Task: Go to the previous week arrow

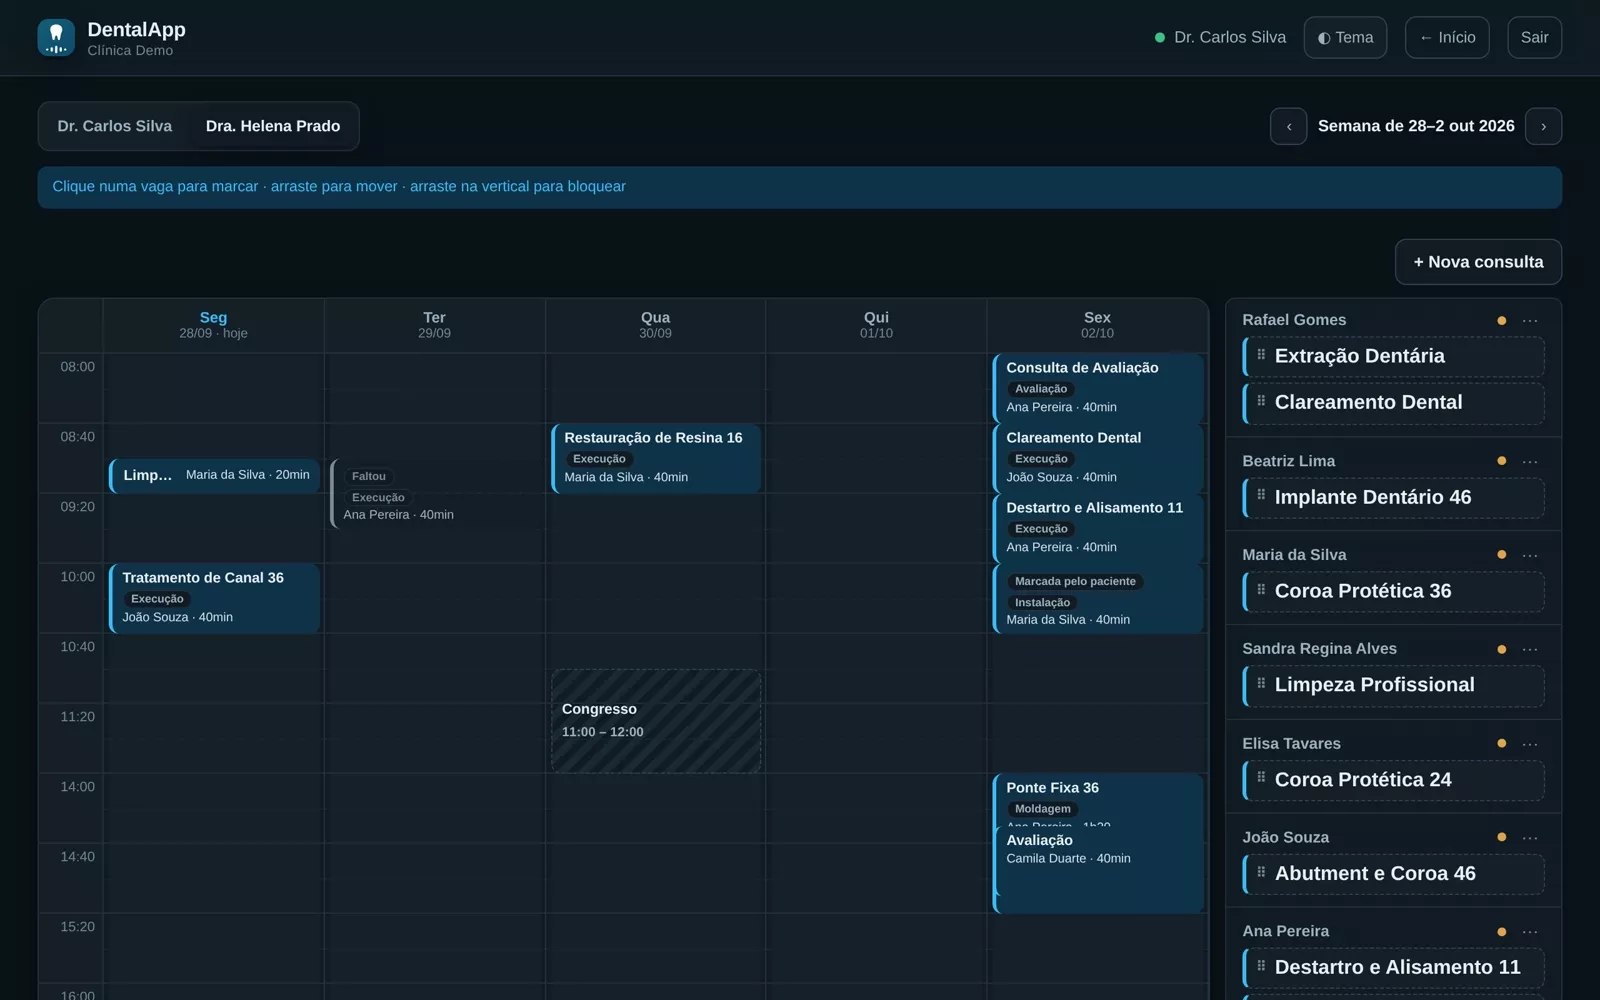Action: (x=1288, y=127)
